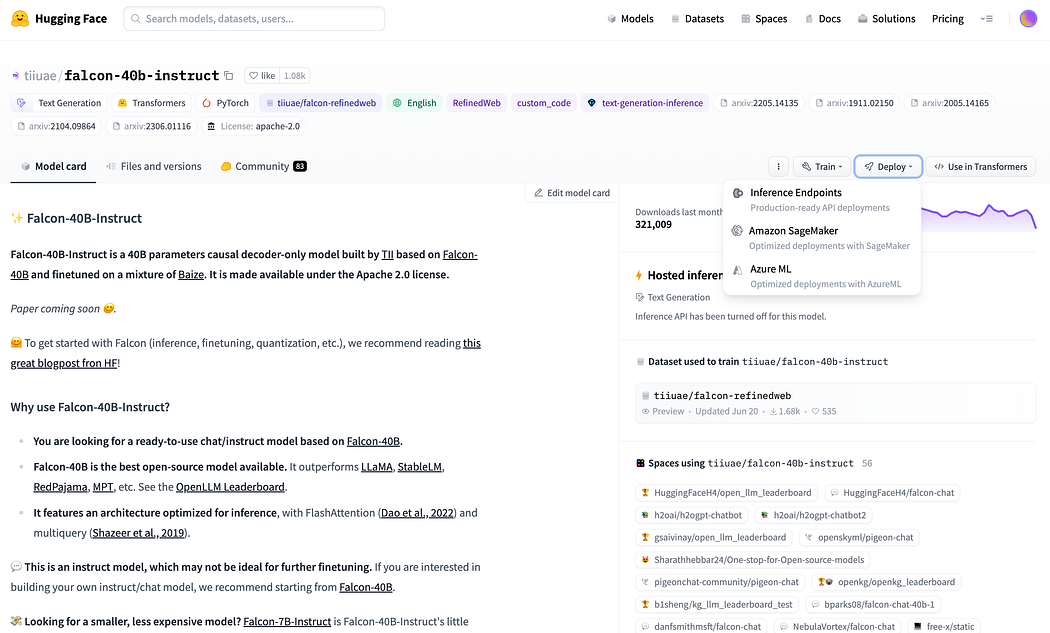Open pigeonchat-community/pigeon-chat space

click(x=720, y=582)
